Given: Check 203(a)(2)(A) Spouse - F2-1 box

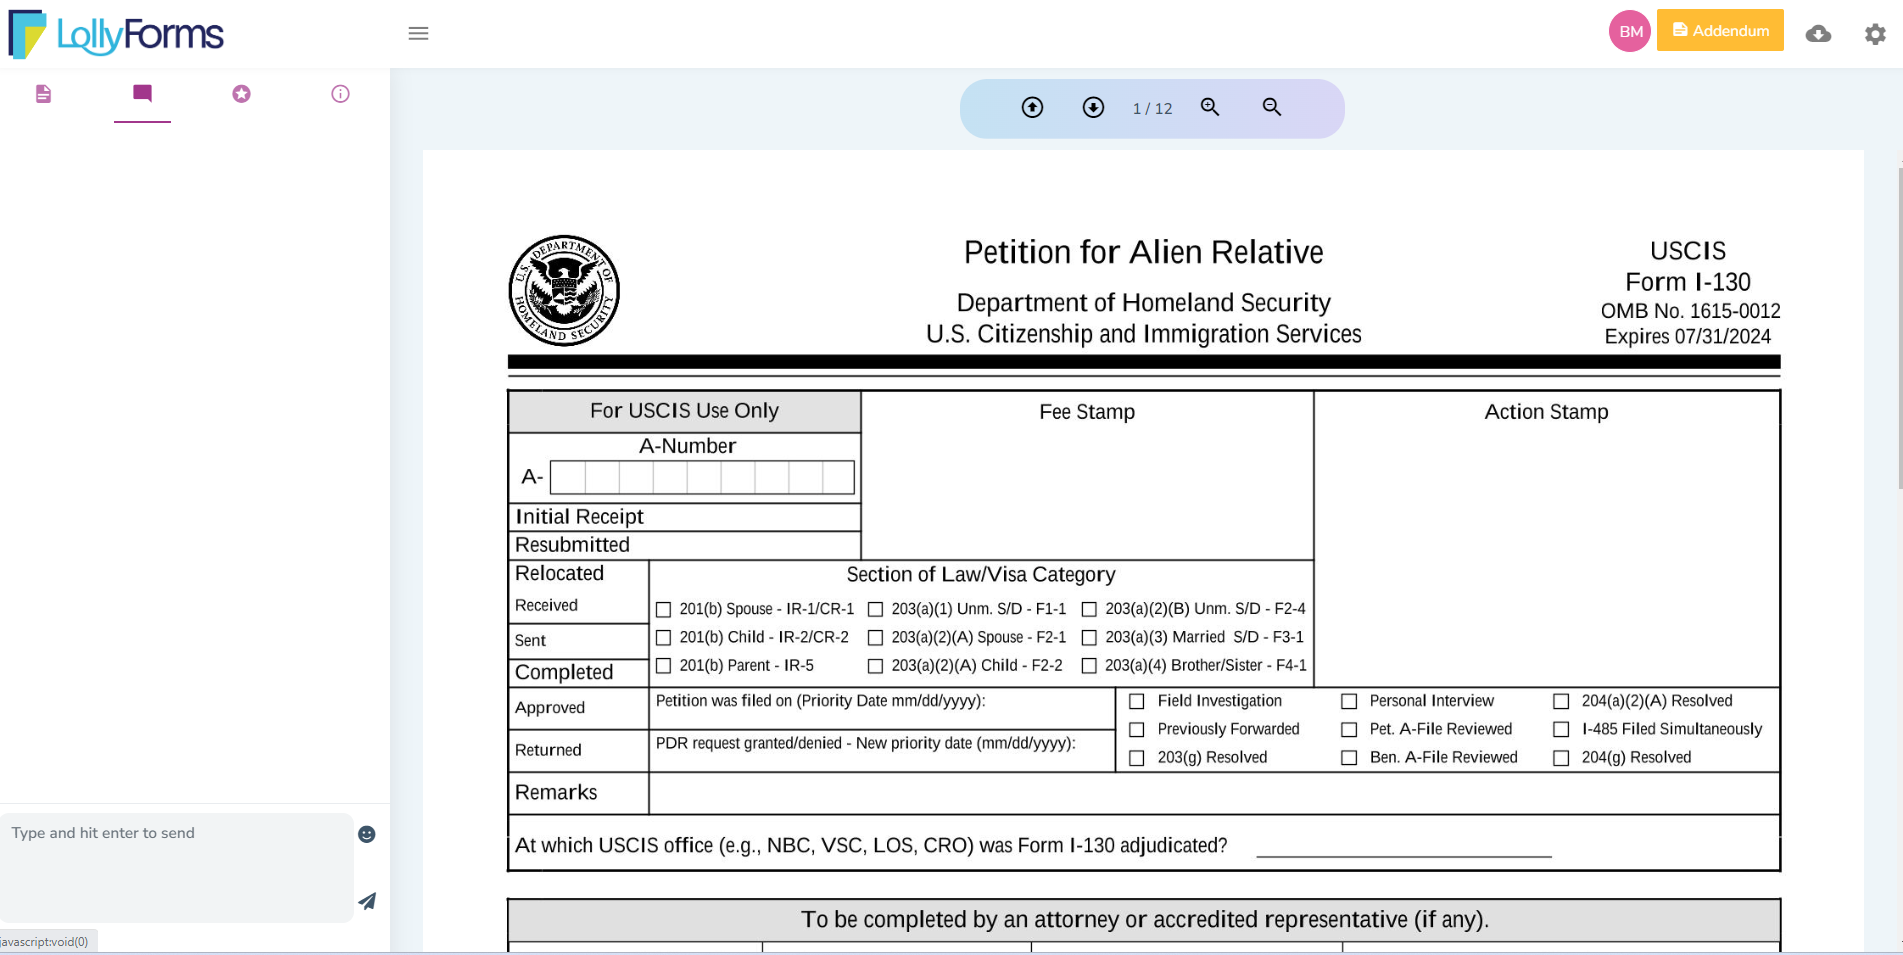Looking at the screenshot, I should [875, 637].
